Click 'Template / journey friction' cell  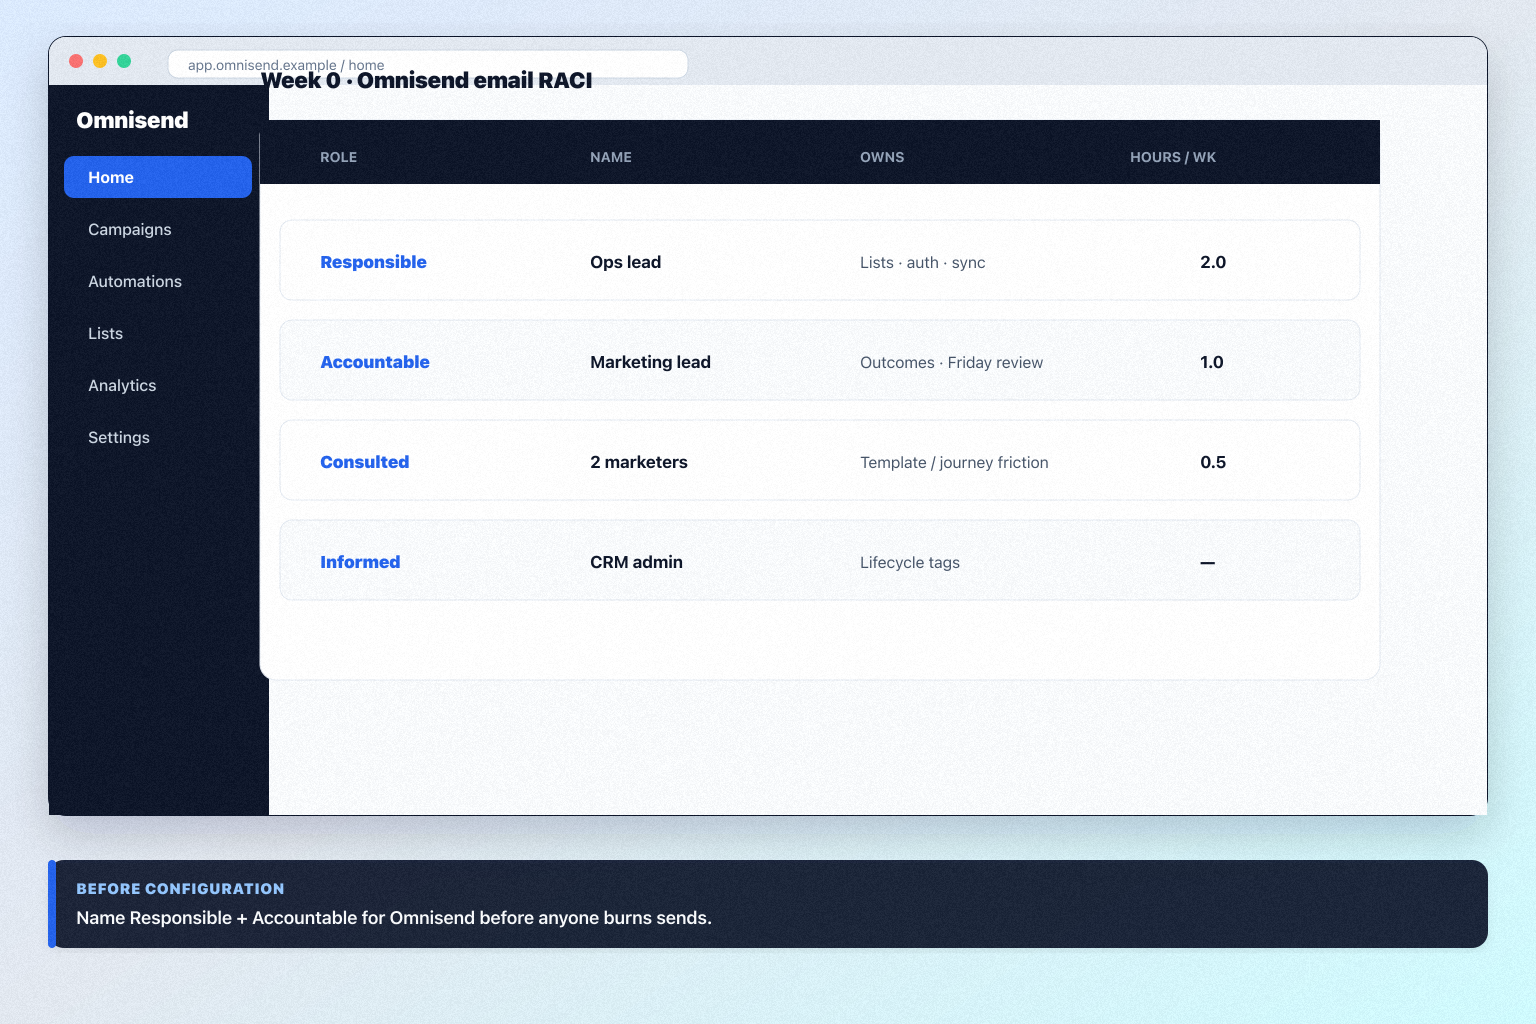click(954, 463)
